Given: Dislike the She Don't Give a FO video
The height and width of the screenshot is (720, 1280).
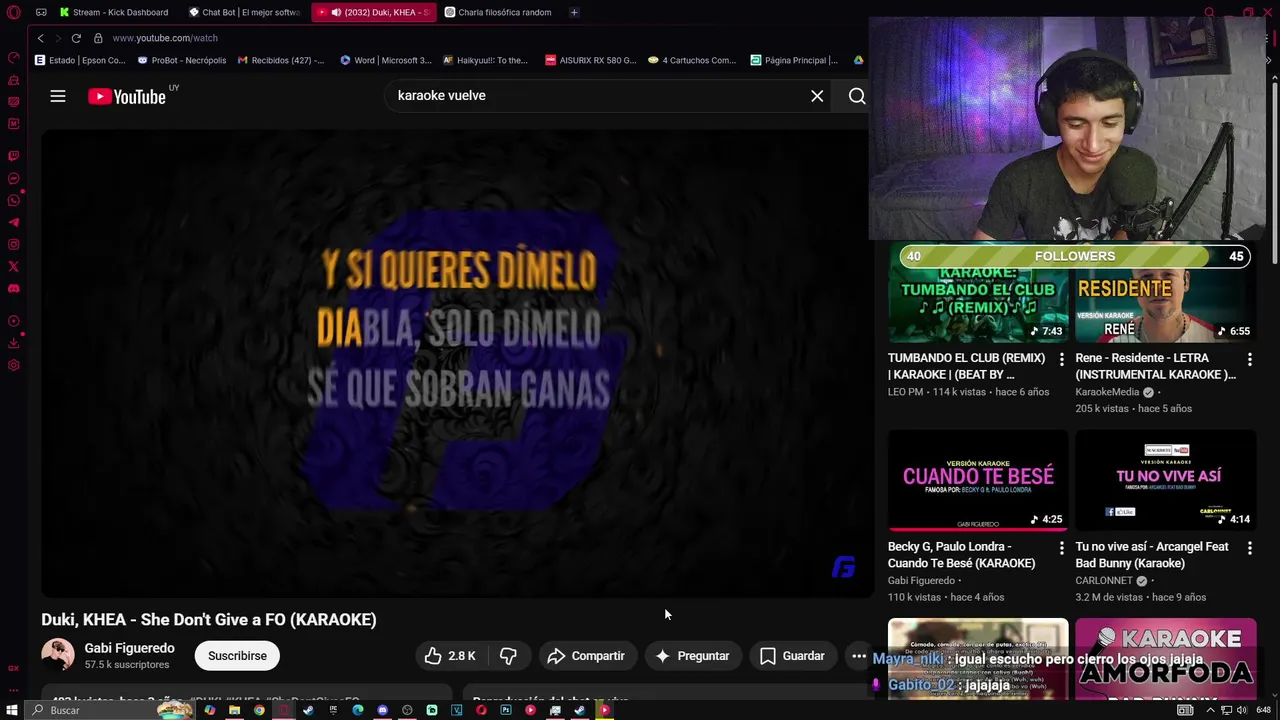Looking at the screenshot, I should pos(508,656).
